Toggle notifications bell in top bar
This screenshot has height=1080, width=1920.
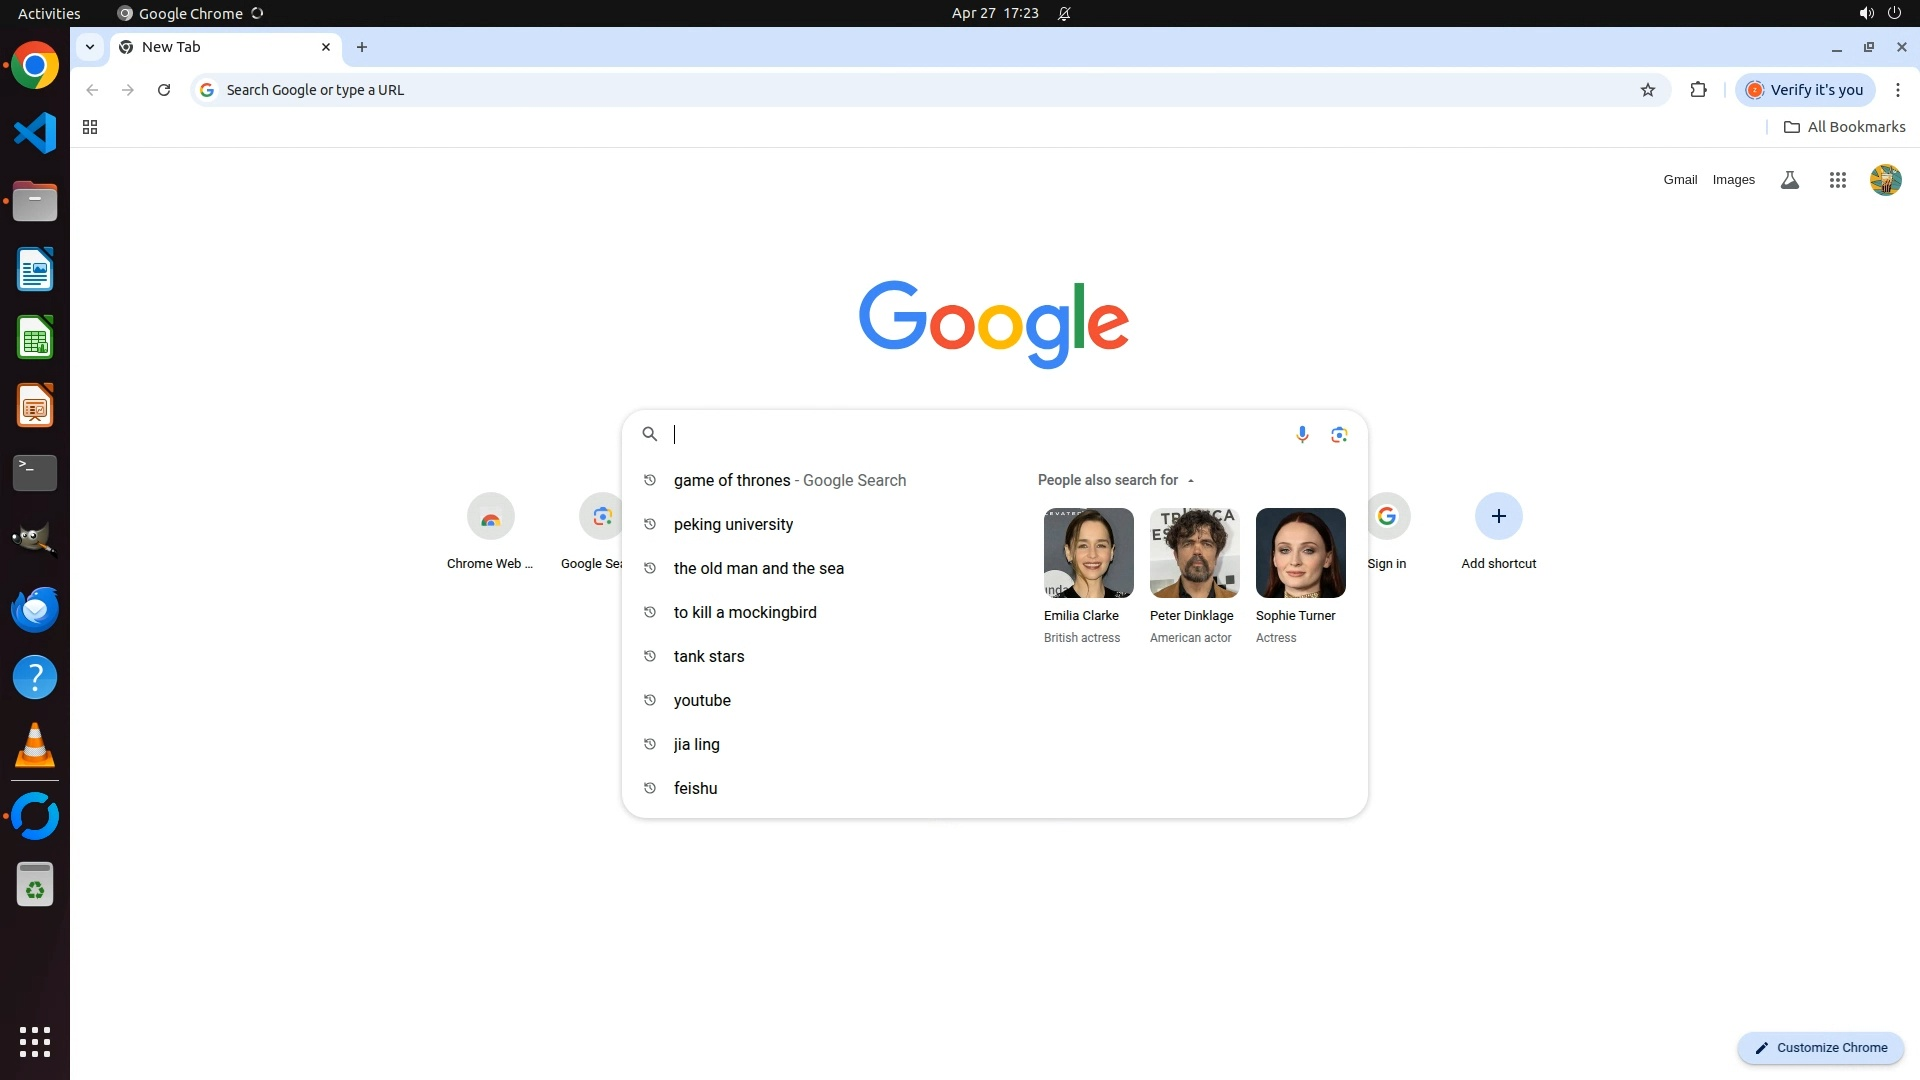coord(1064,13)
